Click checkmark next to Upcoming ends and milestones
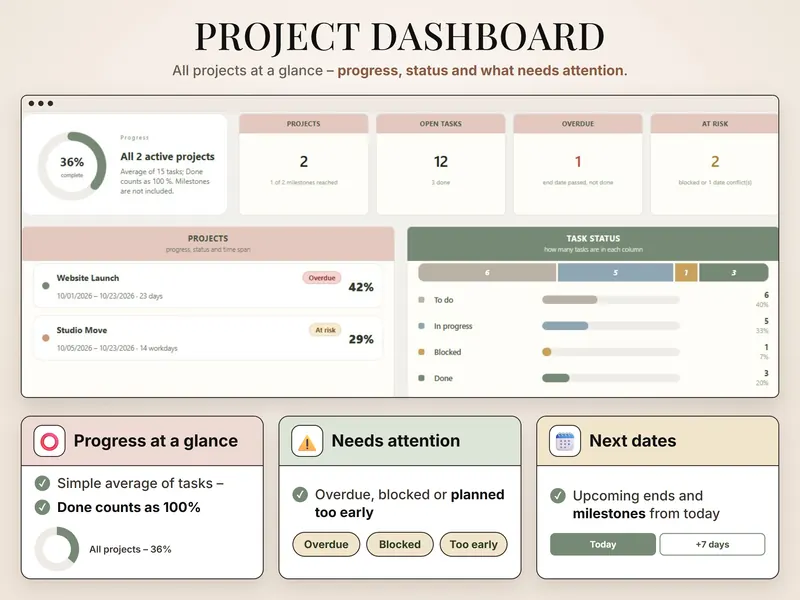The height and width of the screenshot is (600, 800). (558, 495)
